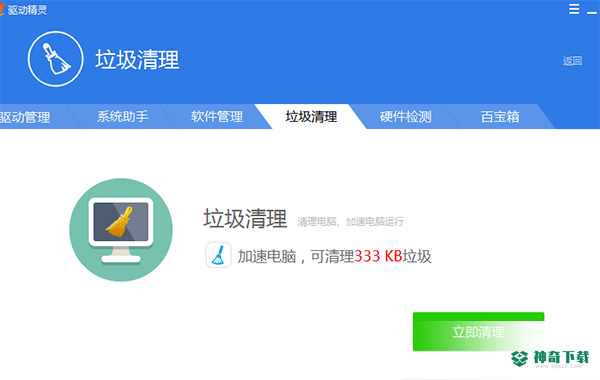
Task: Minimize the 驱动精灵 window
Action: pyautogui.click(x=592, y=12)
